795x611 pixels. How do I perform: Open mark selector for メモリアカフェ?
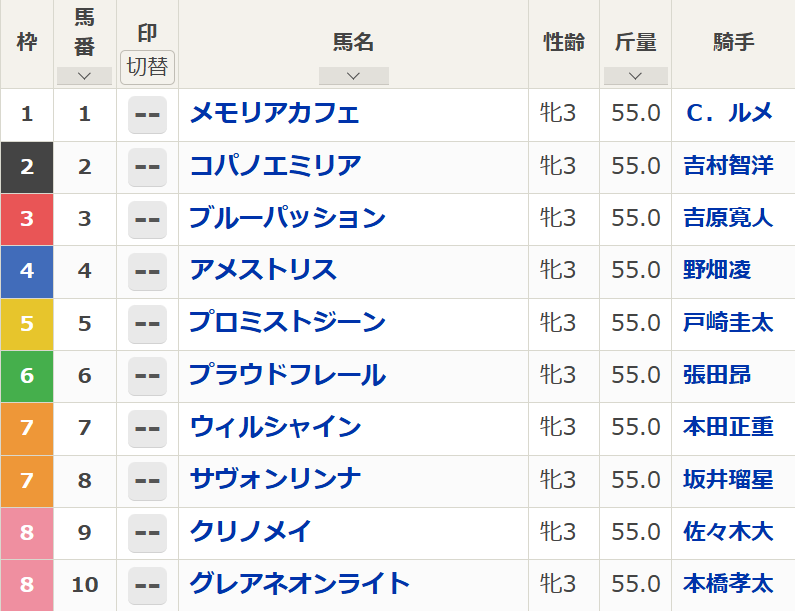(x=147, y=114)
